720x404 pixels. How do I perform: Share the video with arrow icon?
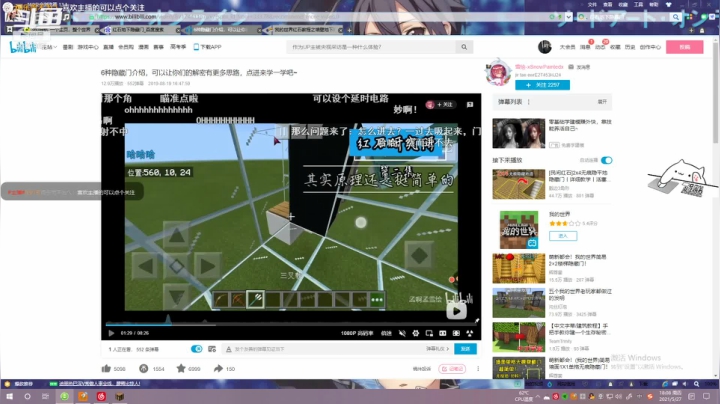(218, 368)
